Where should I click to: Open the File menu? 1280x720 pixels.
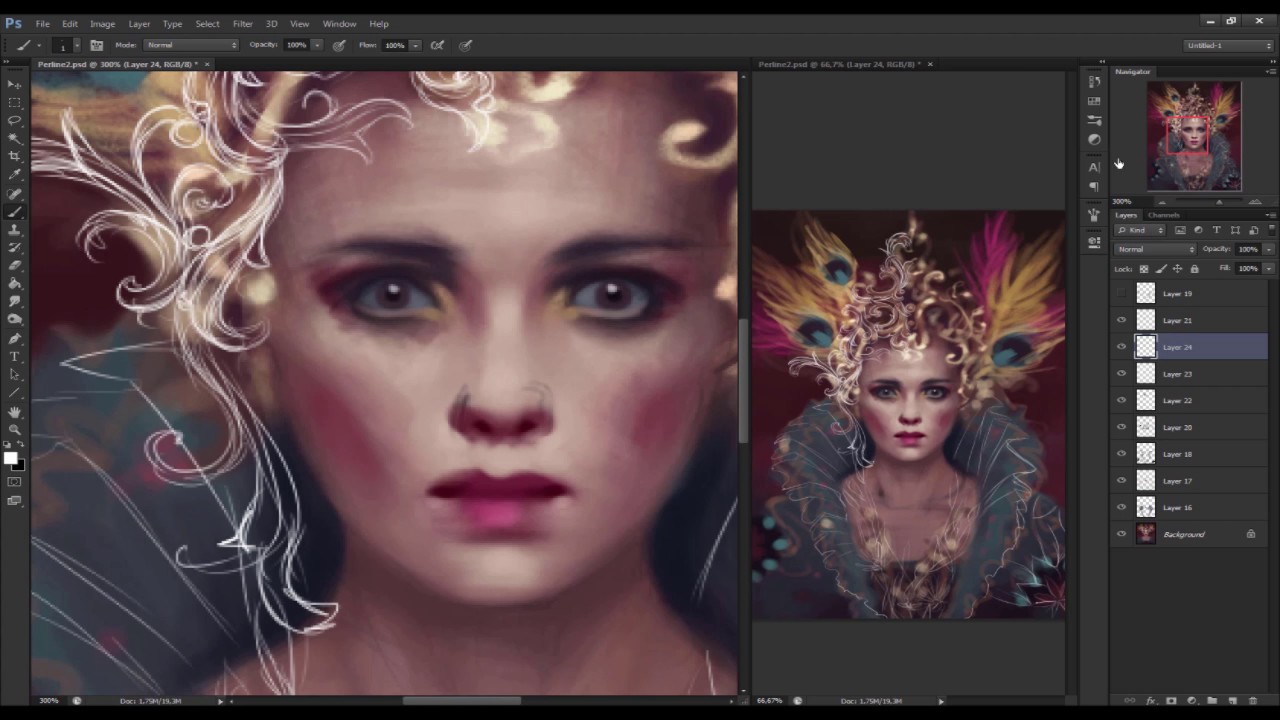(43, 24)
